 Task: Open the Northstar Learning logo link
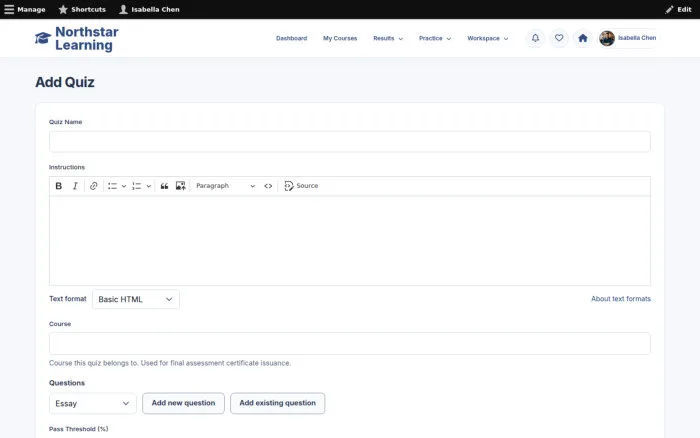coord(77,38)
